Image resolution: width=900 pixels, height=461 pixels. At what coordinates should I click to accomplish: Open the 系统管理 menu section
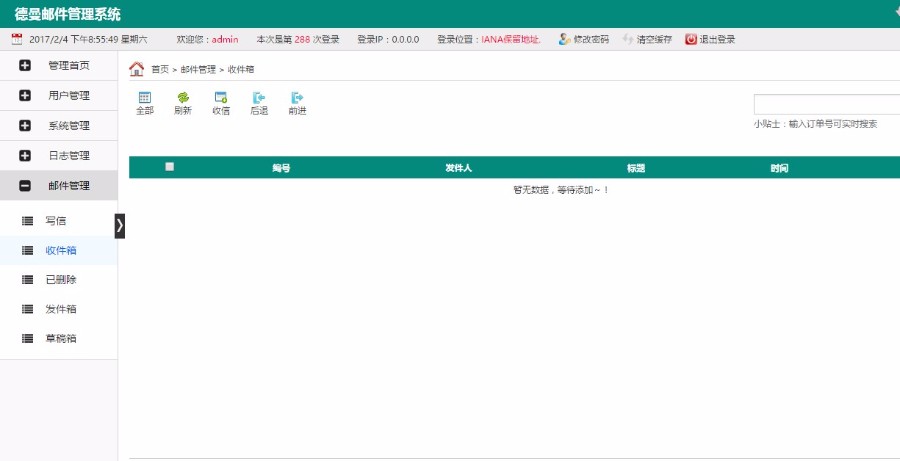[x=59, y=125]
